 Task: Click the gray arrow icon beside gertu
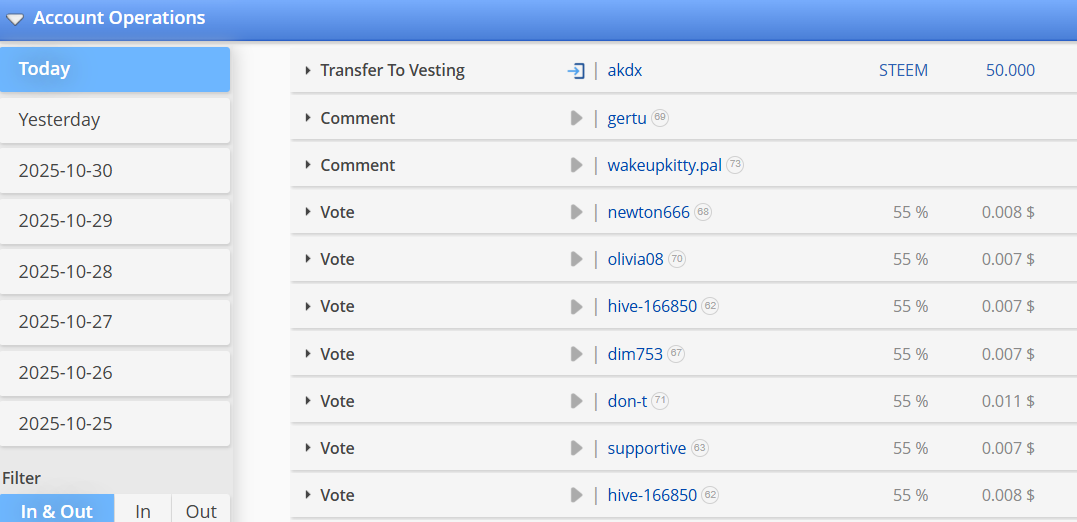pyautogui.click(x=576, y=118)
